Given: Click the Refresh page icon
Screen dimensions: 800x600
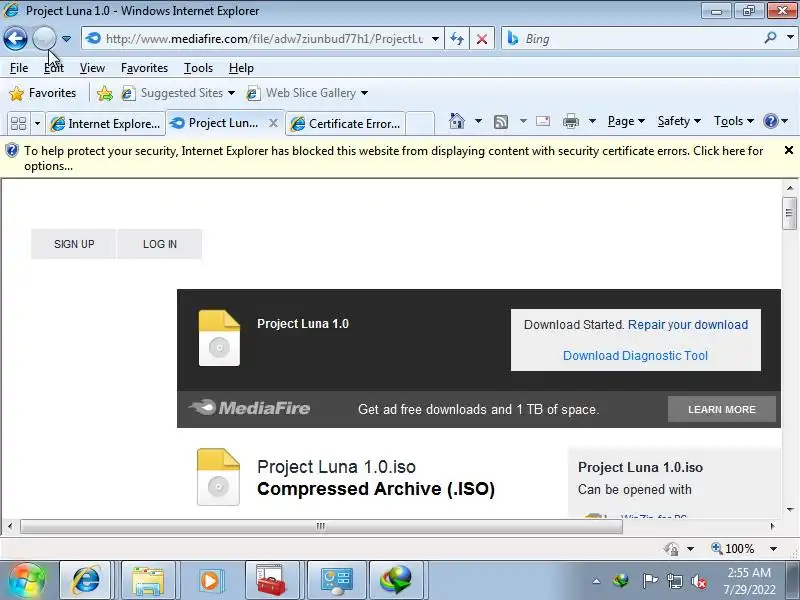Looking at the screenshot, I should click(457, 39).
